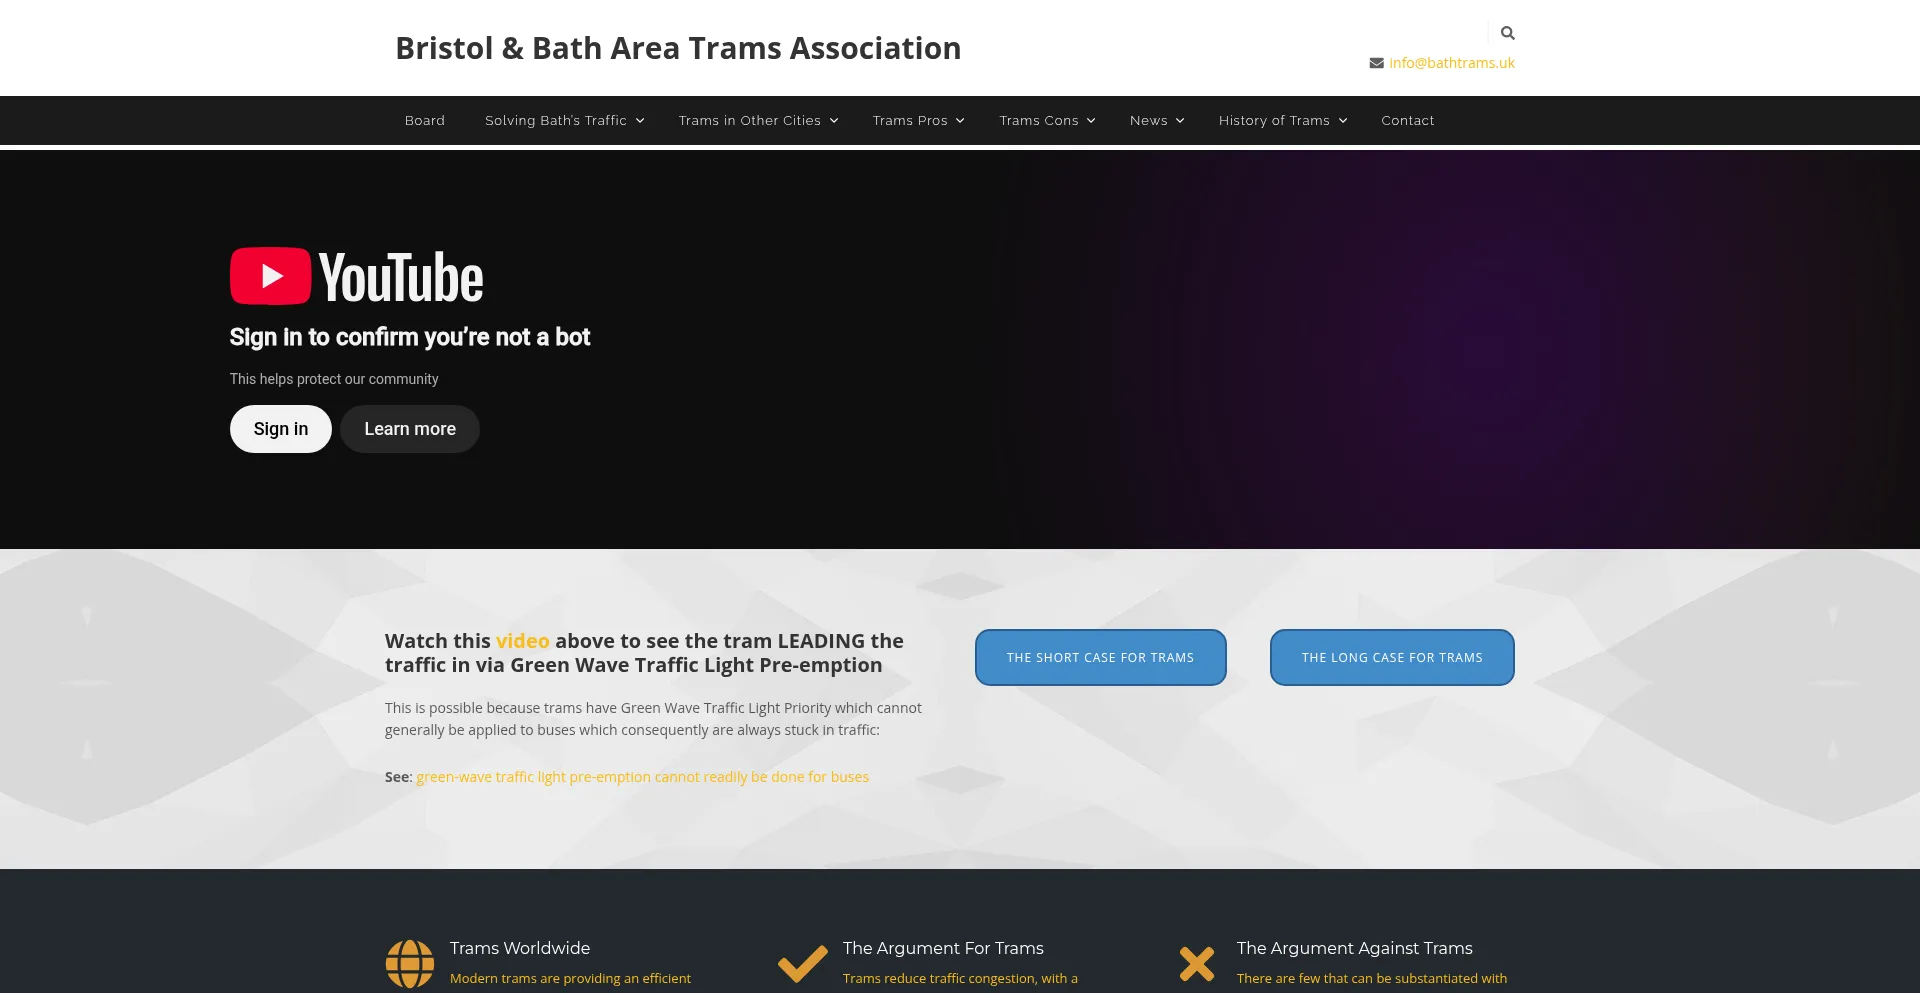Expand the Solving Bath's Traffic chevron
This screenshot has width=1920, height=993.
tap(640, 121)
